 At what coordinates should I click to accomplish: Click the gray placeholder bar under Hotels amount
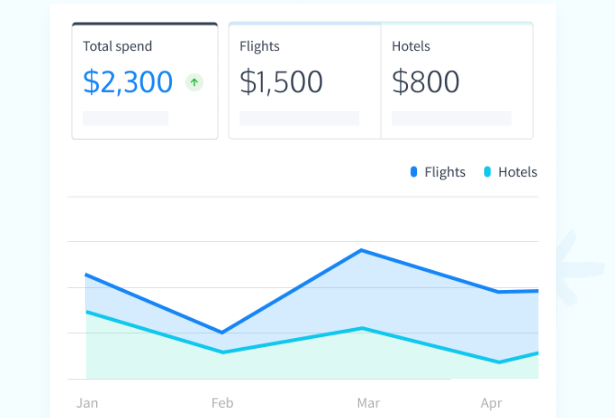tap(451, 118)
